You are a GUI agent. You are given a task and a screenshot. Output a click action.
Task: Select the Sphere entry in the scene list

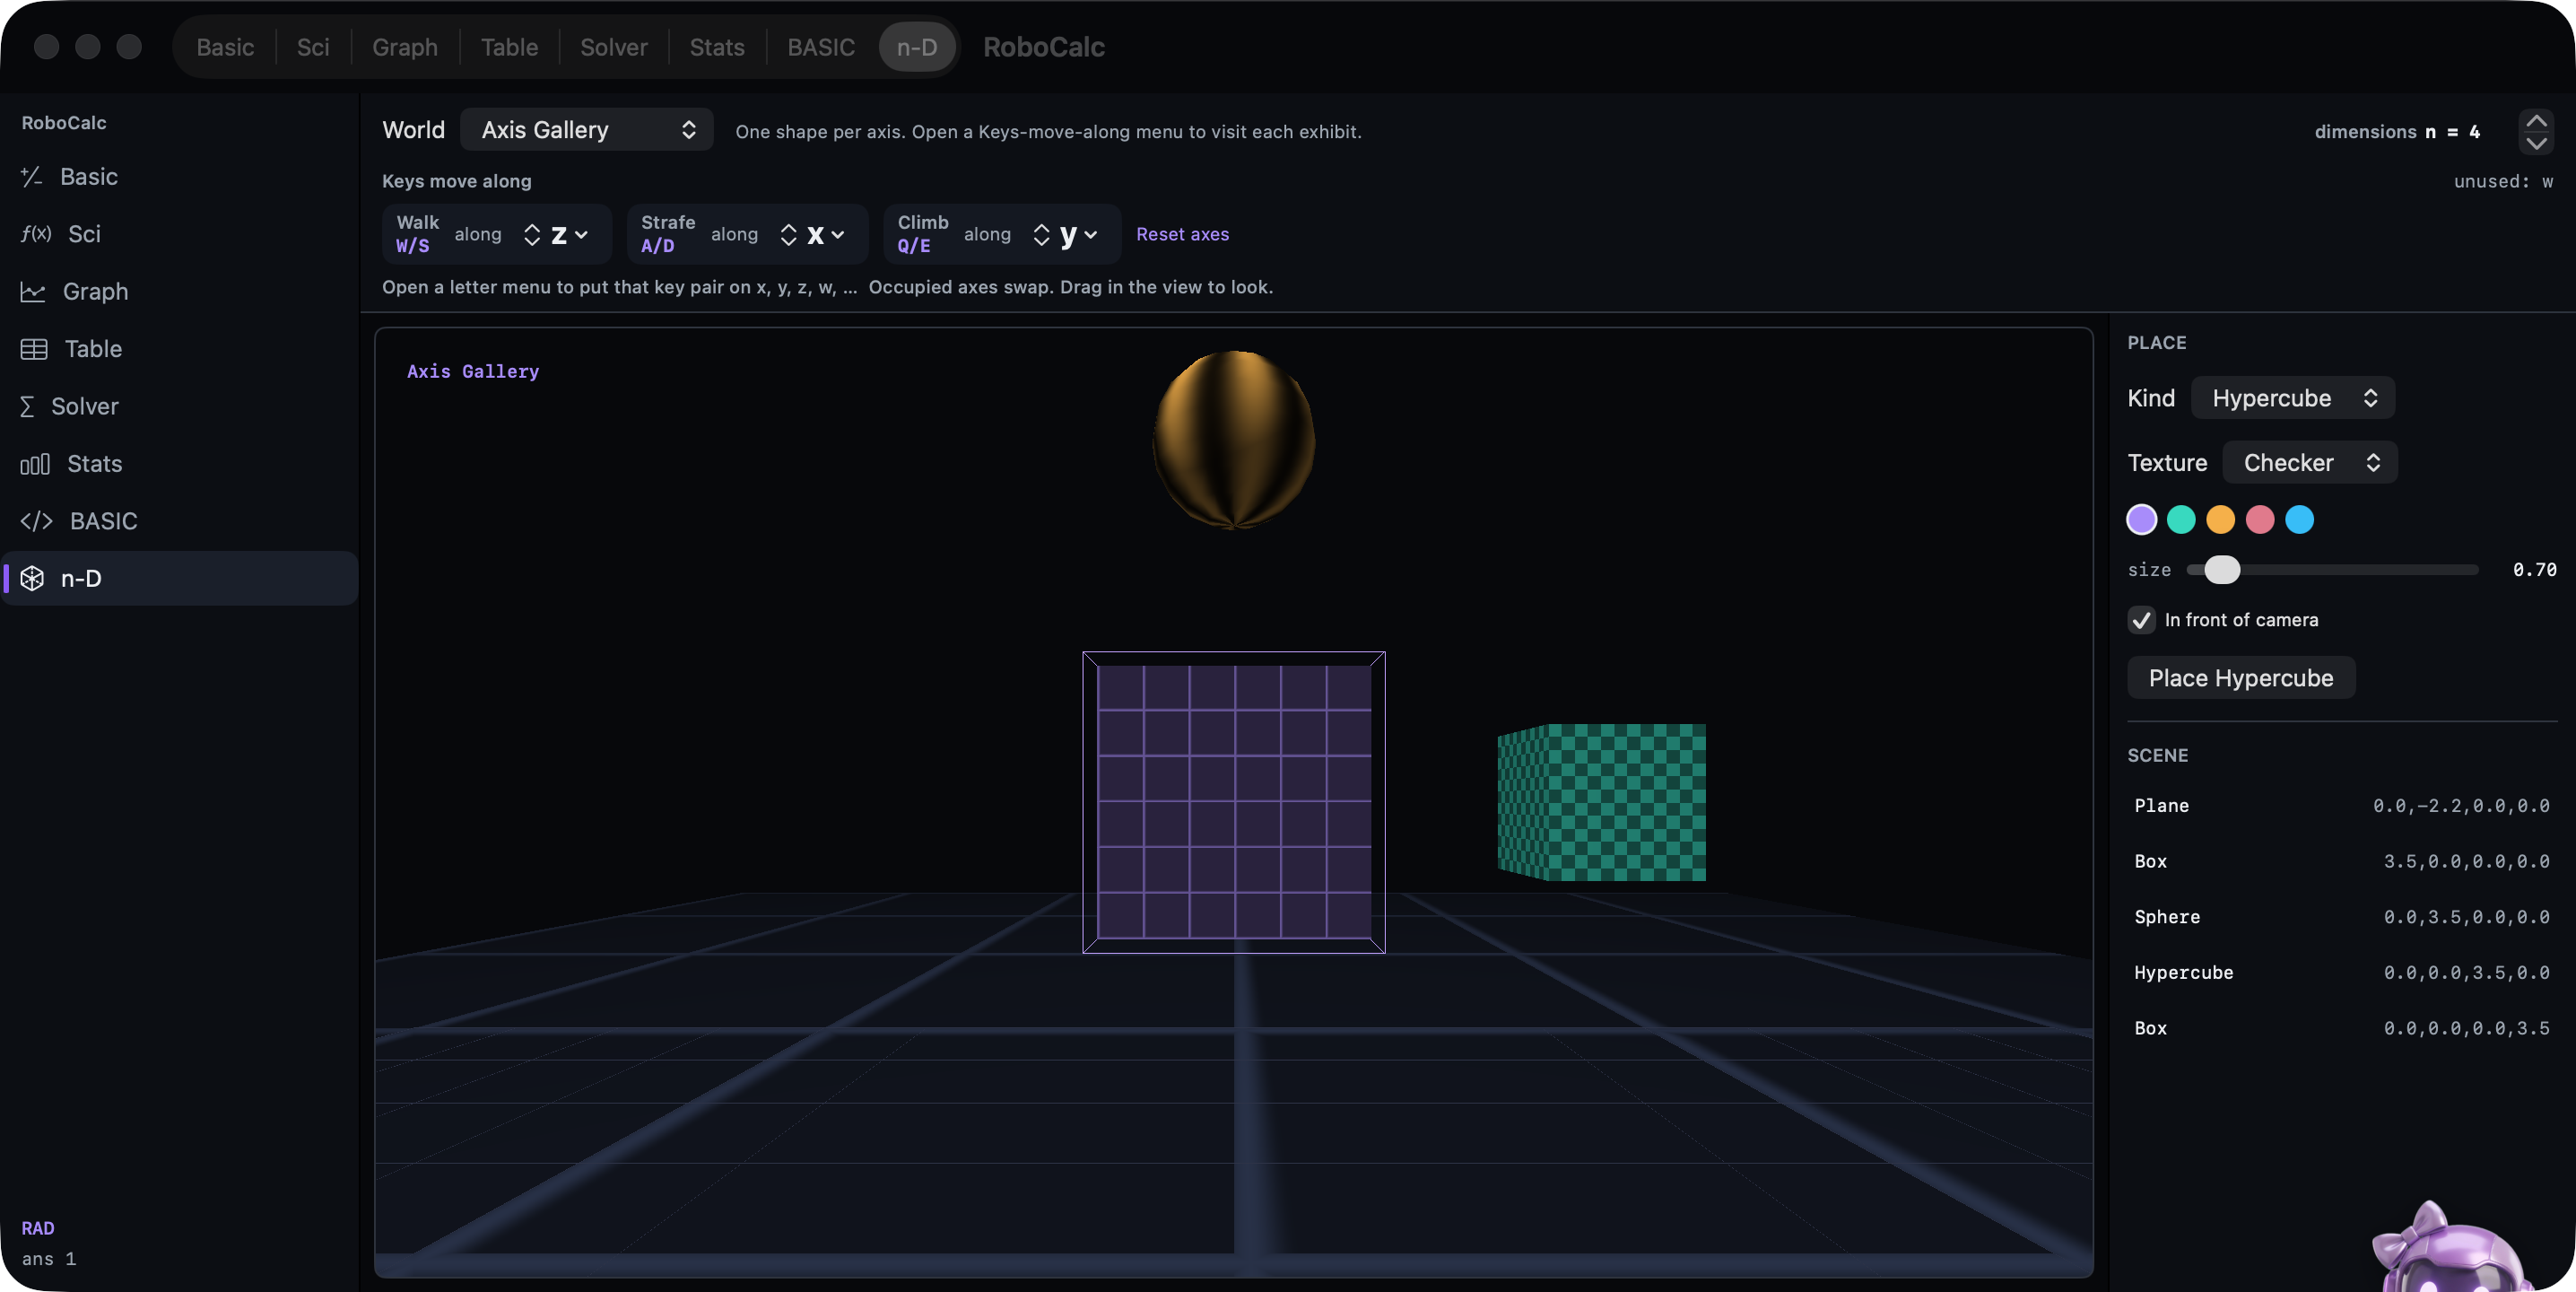tap(2342, 917)
